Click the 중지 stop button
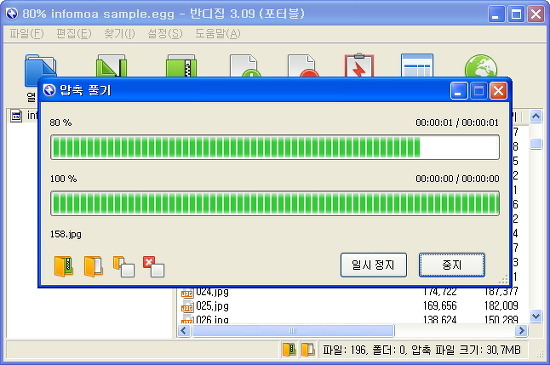 point(452,265)
